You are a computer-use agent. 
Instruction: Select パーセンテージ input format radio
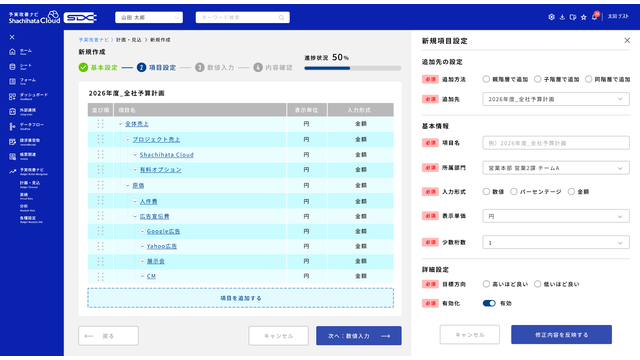(514, 191)
